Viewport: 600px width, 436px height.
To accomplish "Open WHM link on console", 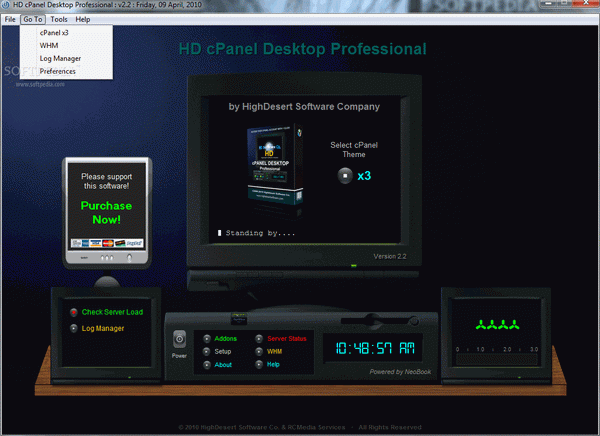I will 274,351.
